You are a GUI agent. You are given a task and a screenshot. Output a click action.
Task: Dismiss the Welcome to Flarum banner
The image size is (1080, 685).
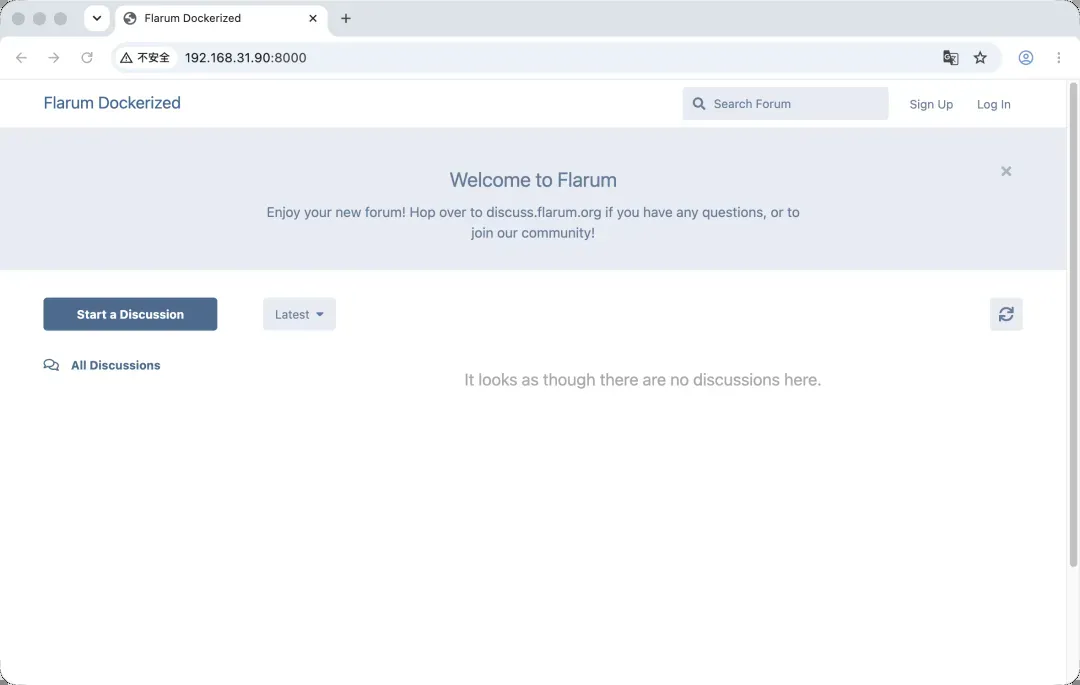click(1006, 171)
